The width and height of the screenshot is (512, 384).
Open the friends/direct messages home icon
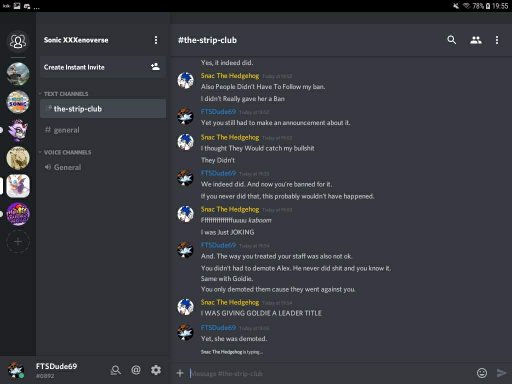pos(18,41)
